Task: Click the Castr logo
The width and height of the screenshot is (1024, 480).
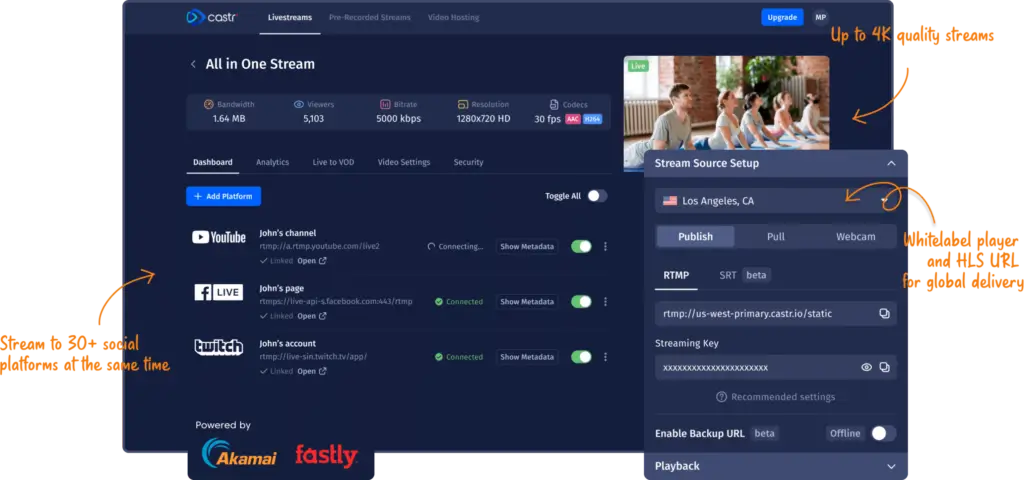Action: tap(211, 17)
